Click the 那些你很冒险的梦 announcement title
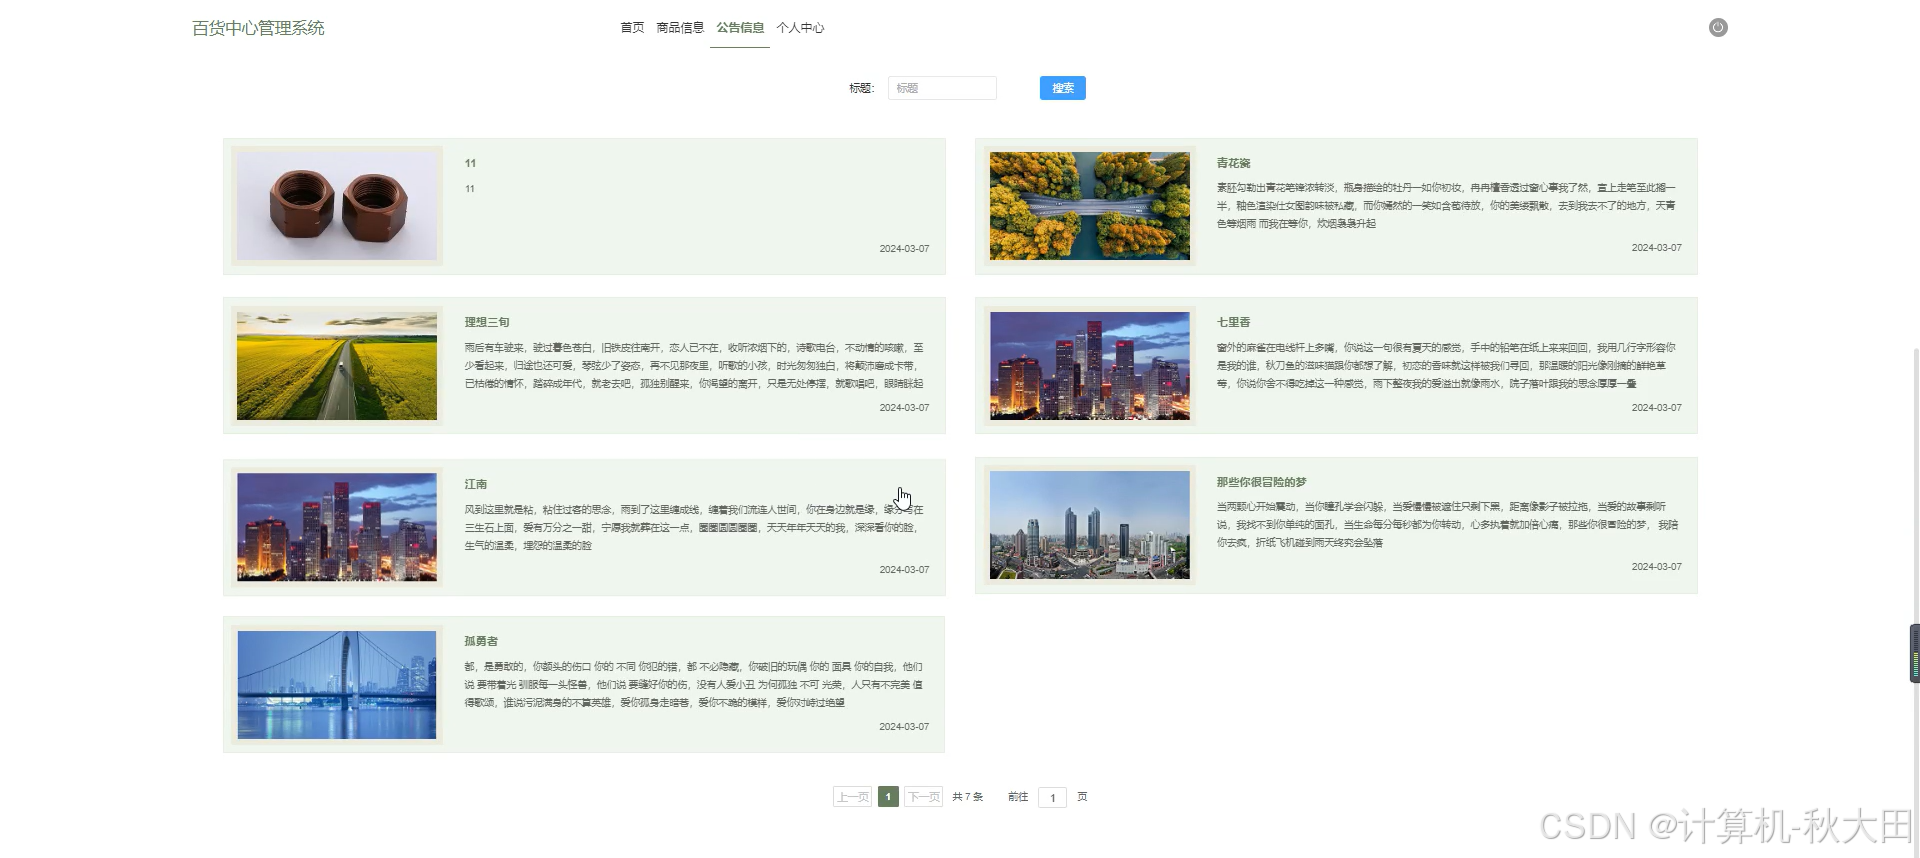1920x858 pixels. pyautogui.click(x=1261, y=482)
